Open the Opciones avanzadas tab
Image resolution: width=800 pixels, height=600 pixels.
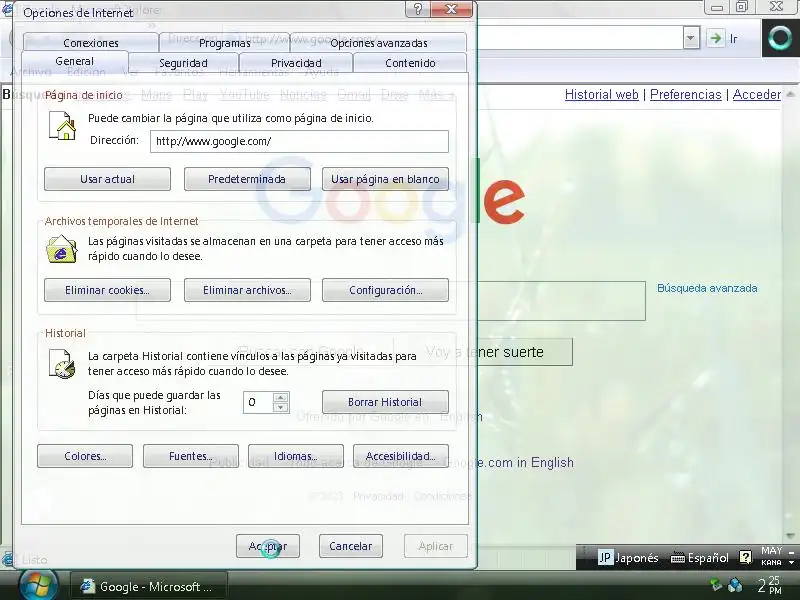coord(379,43)
